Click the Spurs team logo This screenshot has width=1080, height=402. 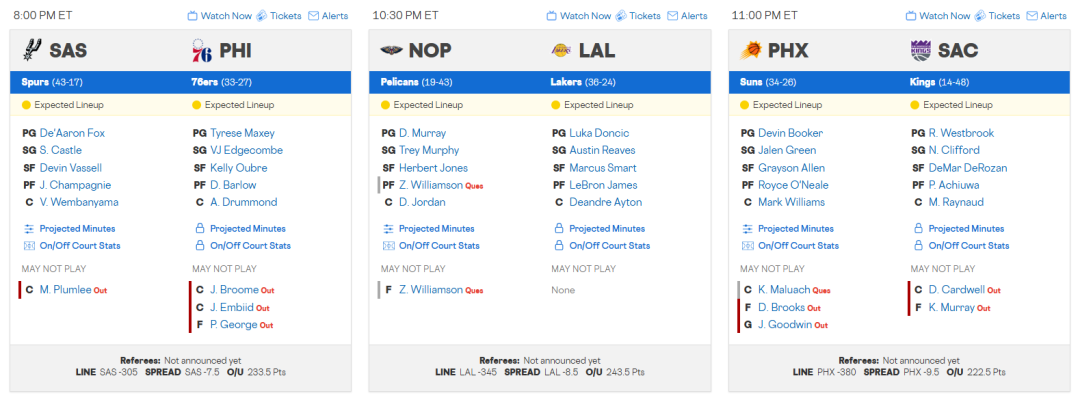click(31, 50)
